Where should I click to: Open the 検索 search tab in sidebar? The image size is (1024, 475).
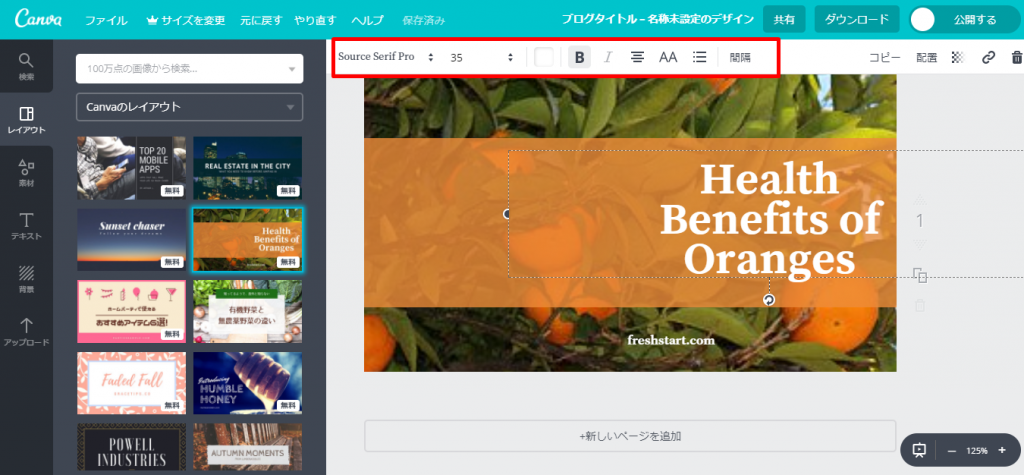pyautogui.click(x=26, y=67)
